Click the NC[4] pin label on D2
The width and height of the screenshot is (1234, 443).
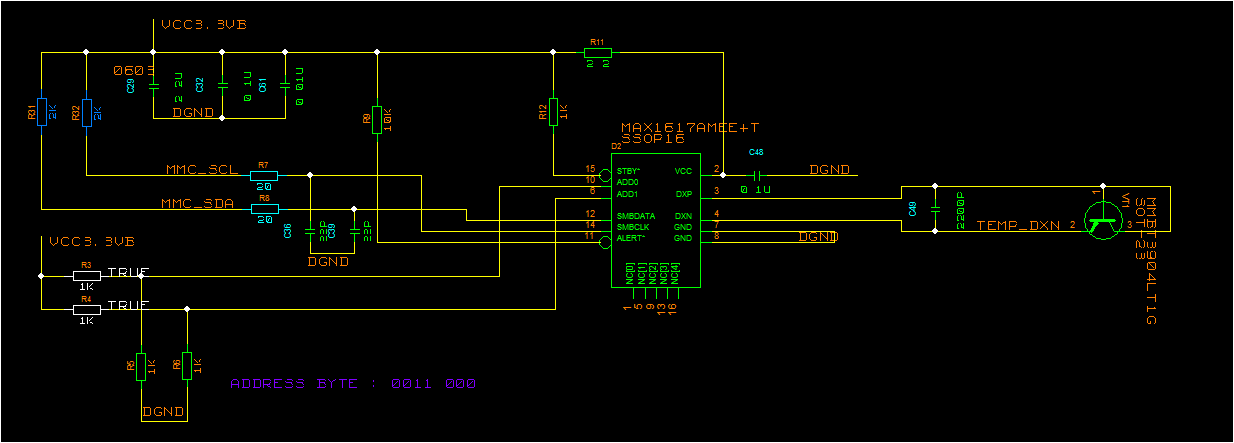(x=677, y=272)
